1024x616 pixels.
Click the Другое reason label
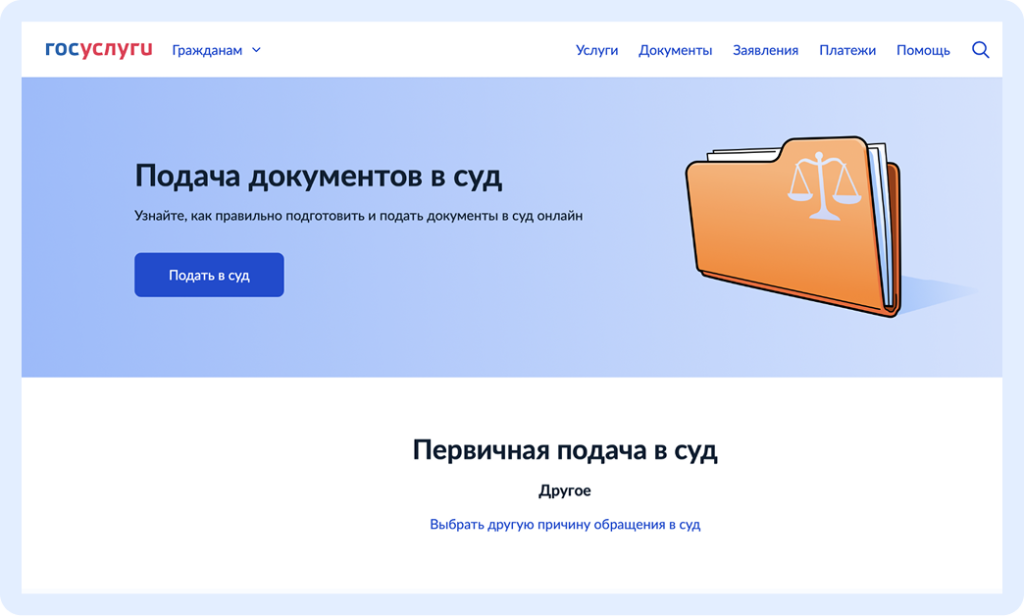point(565,491)
